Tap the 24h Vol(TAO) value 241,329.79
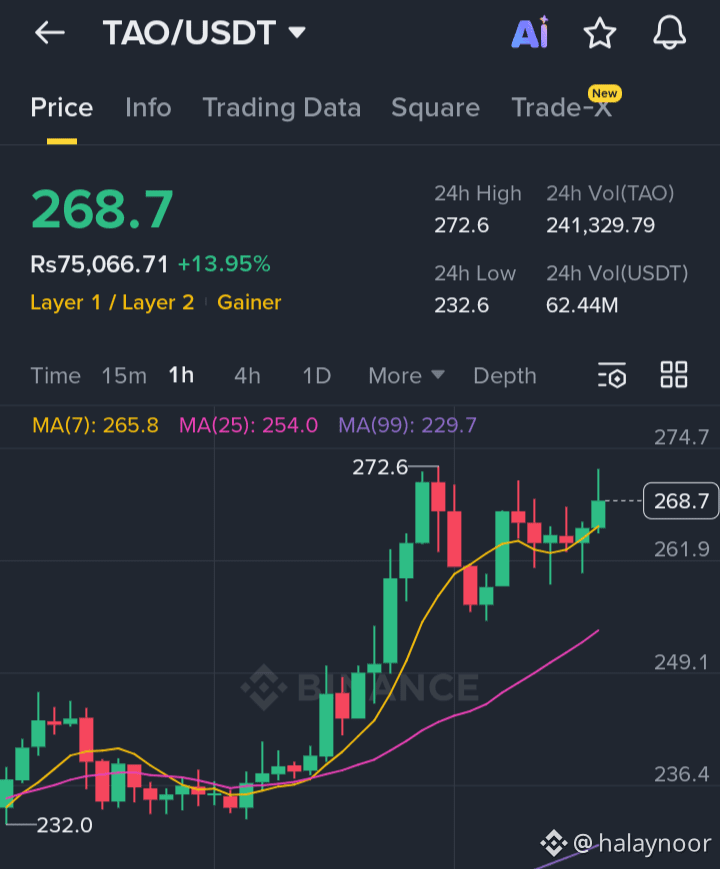The width and height of the screenshot is (720, 869). click(600, 226)
